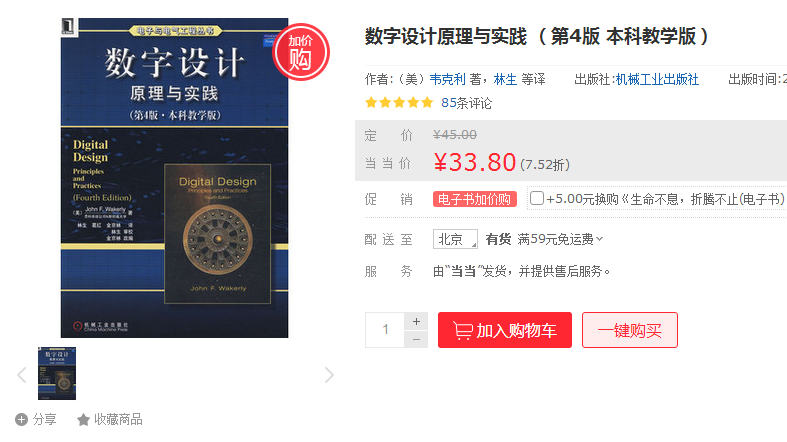This screenshot has height=442, width=787.
Task: Show the previous thumbnail with the left arrow
Action: (x=22, y=375)
